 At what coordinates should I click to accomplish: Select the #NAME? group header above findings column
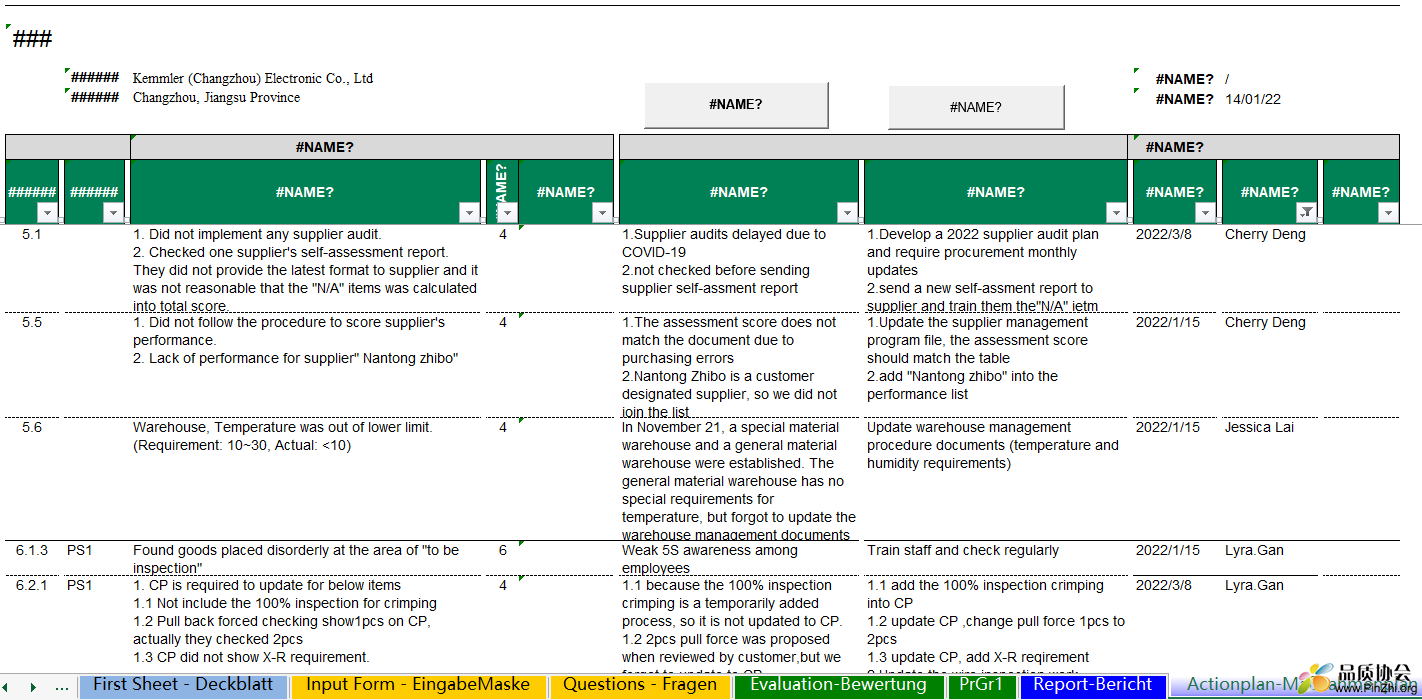325,147
